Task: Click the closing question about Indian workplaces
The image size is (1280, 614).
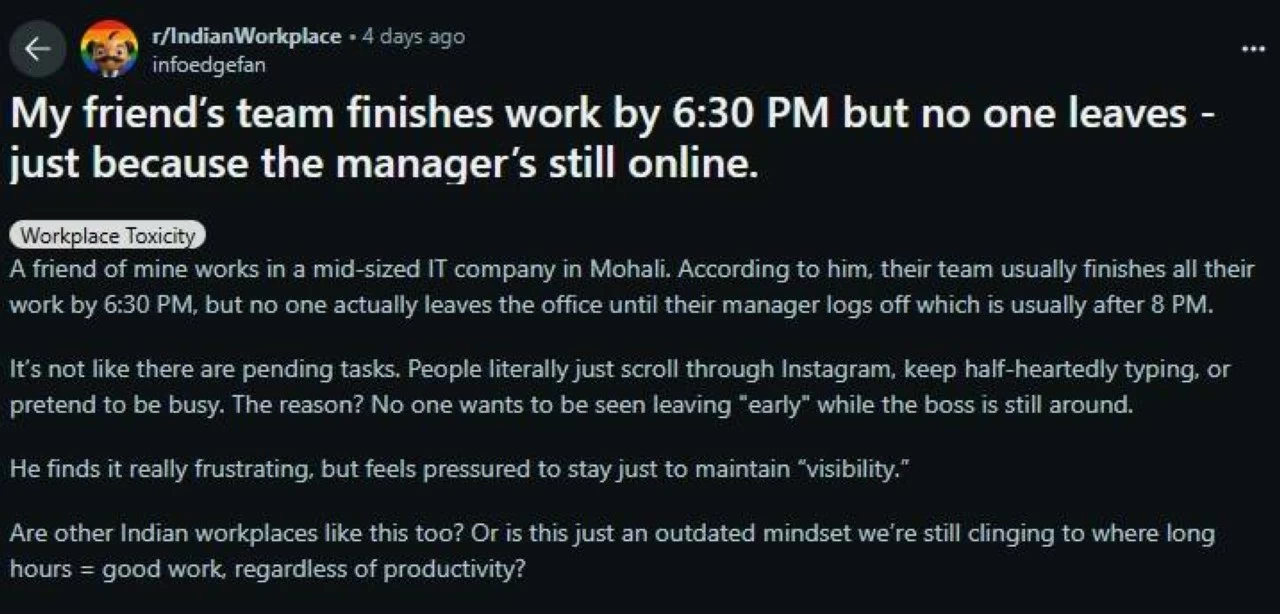Action: pos(611,551)
